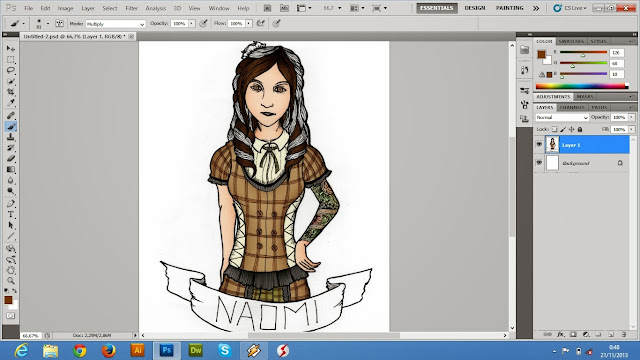Select the Horizontal Type tool
Image resolution: width=640 pixels, height=360 pixels.
[x=11, y=214]
